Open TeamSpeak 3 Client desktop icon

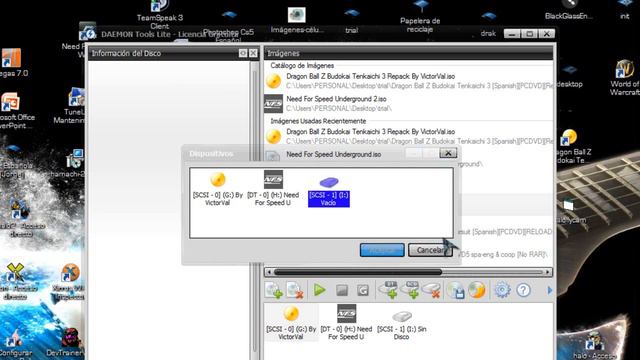[160, 16]
